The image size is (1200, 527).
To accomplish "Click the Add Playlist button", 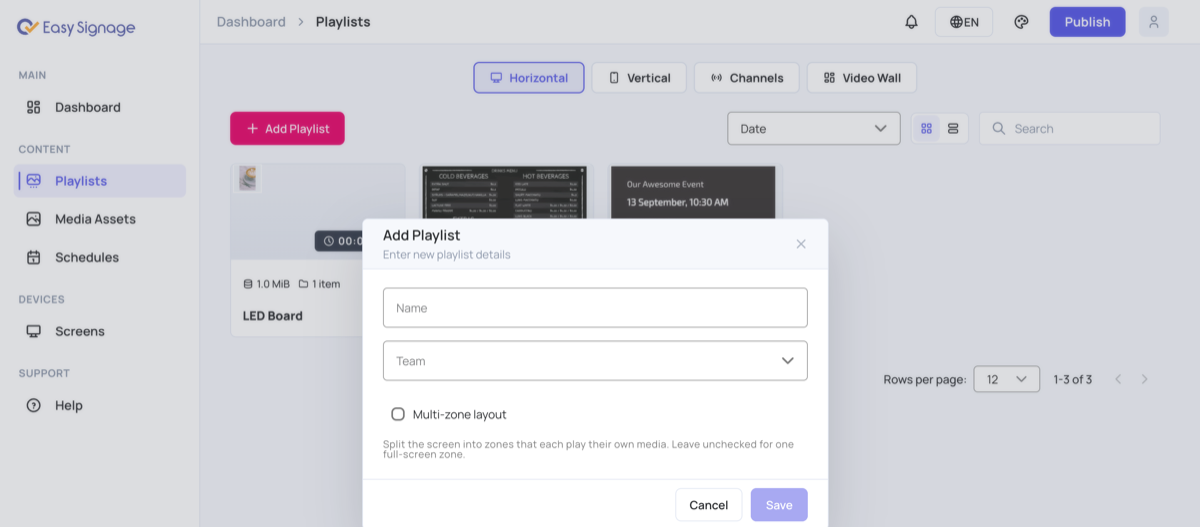I will click(287, 128).
